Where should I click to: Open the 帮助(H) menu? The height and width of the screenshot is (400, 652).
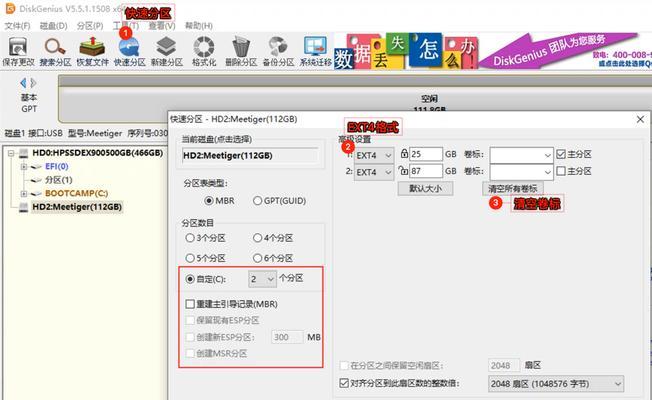pos(199,26)
